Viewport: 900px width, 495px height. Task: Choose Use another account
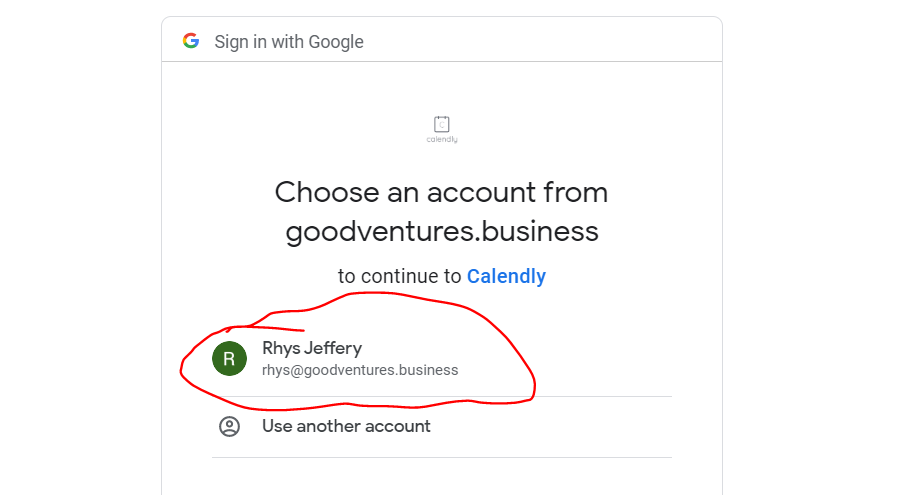(346, 426)
